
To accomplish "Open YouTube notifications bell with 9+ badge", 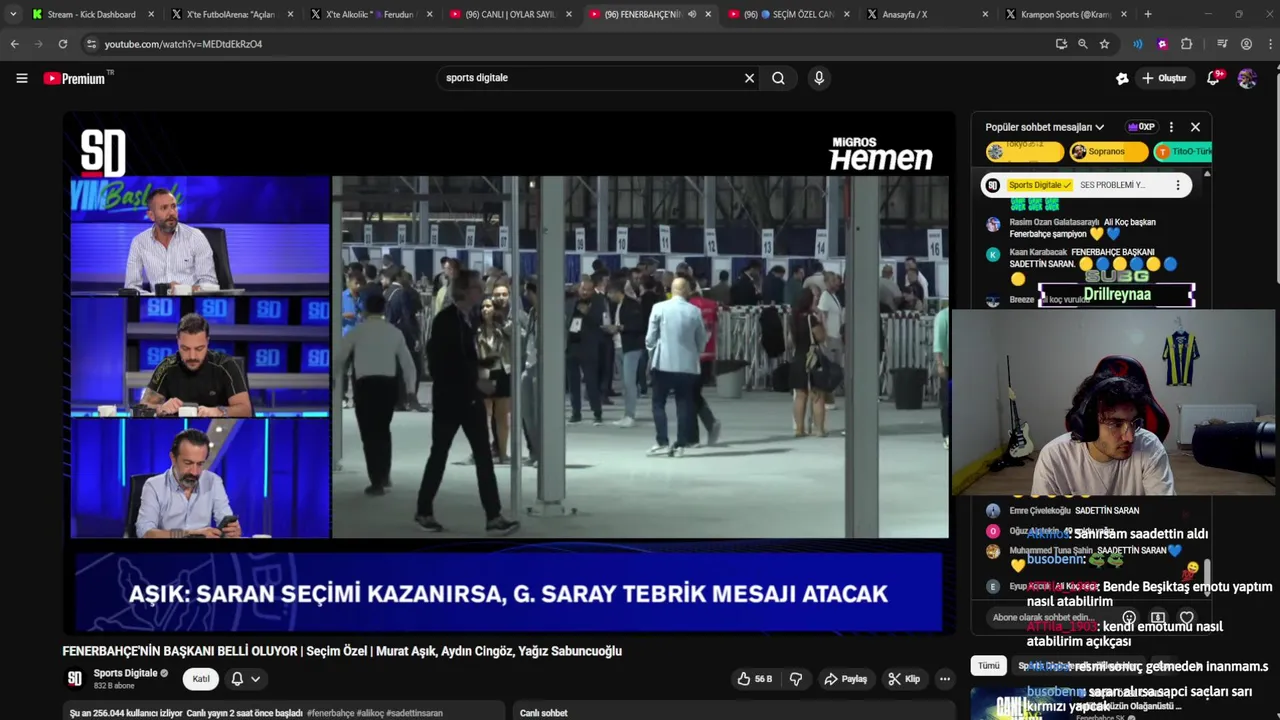I will coord(1213,78).
